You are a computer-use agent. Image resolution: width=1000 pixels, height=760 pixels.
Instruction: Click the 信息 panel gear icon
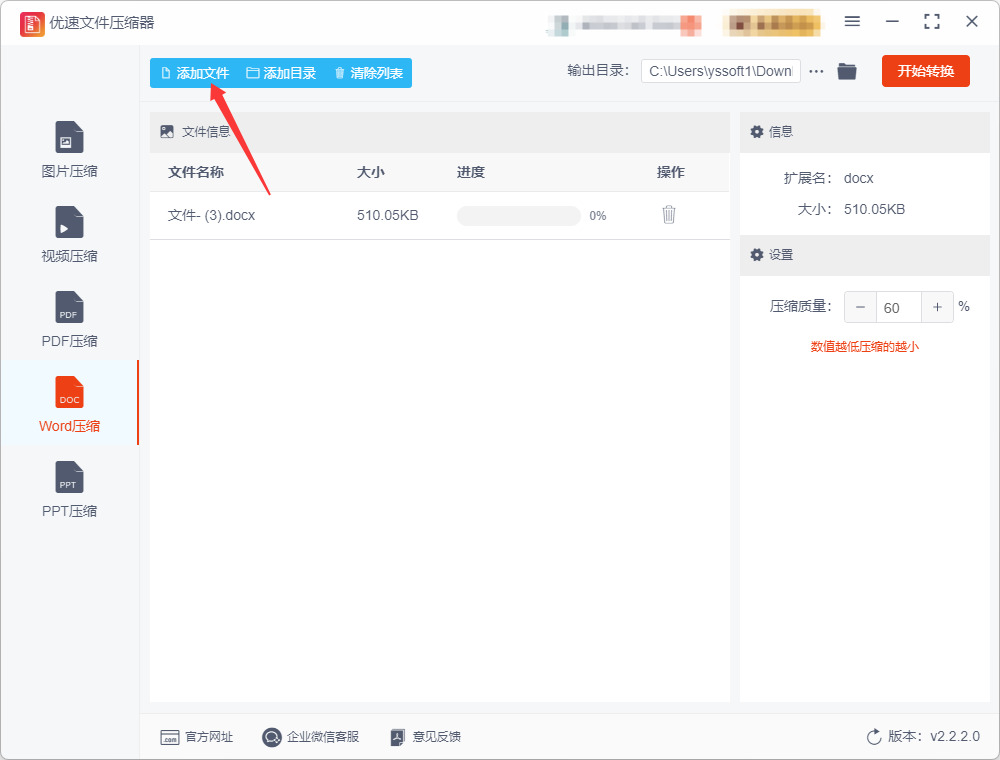tap(756, 132)
